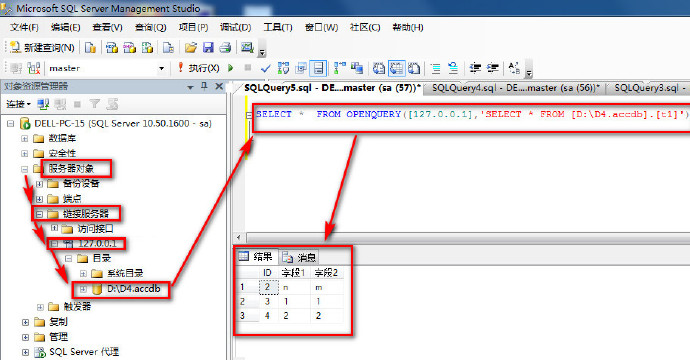Switch to the SQLQuery3.sql tab
The height and width of the screenshot is (360, 690).
pos(649,88)
